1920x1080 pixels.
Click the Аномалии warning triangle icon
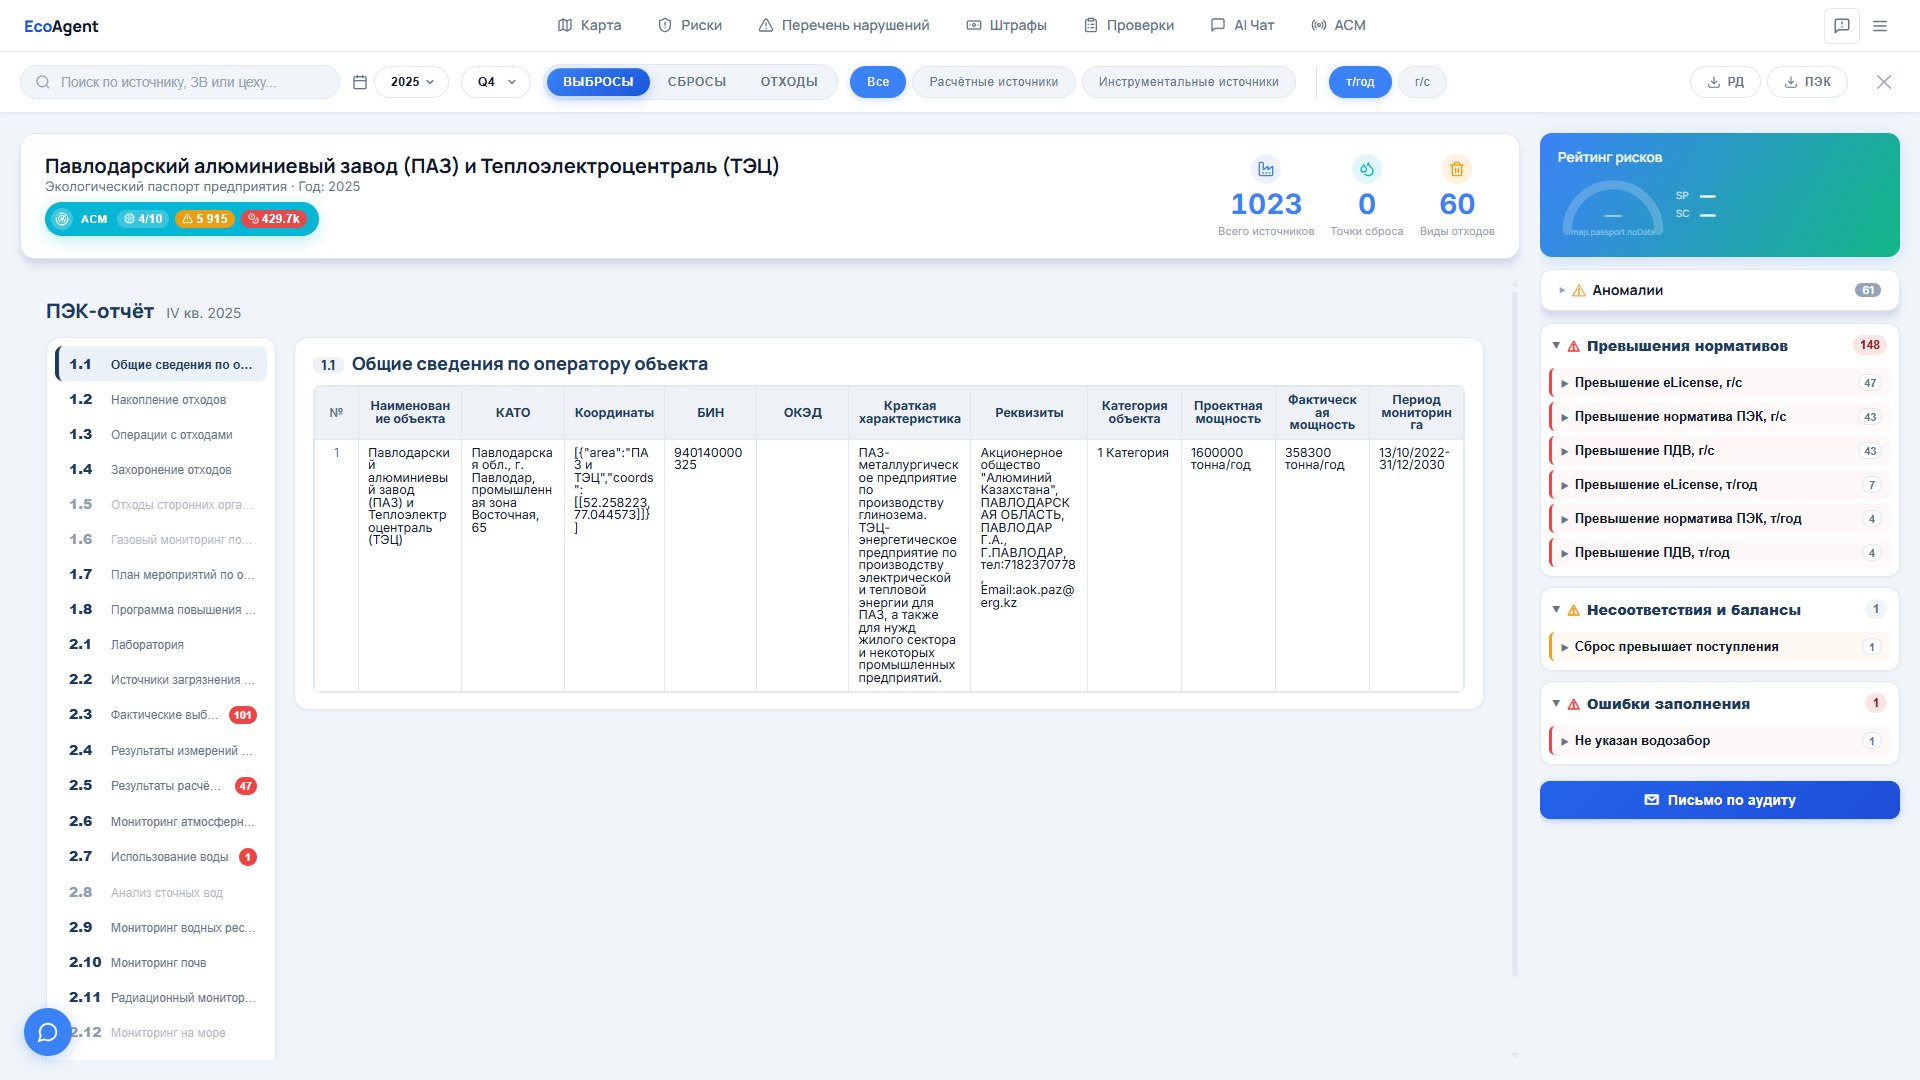coord(1579,290)
